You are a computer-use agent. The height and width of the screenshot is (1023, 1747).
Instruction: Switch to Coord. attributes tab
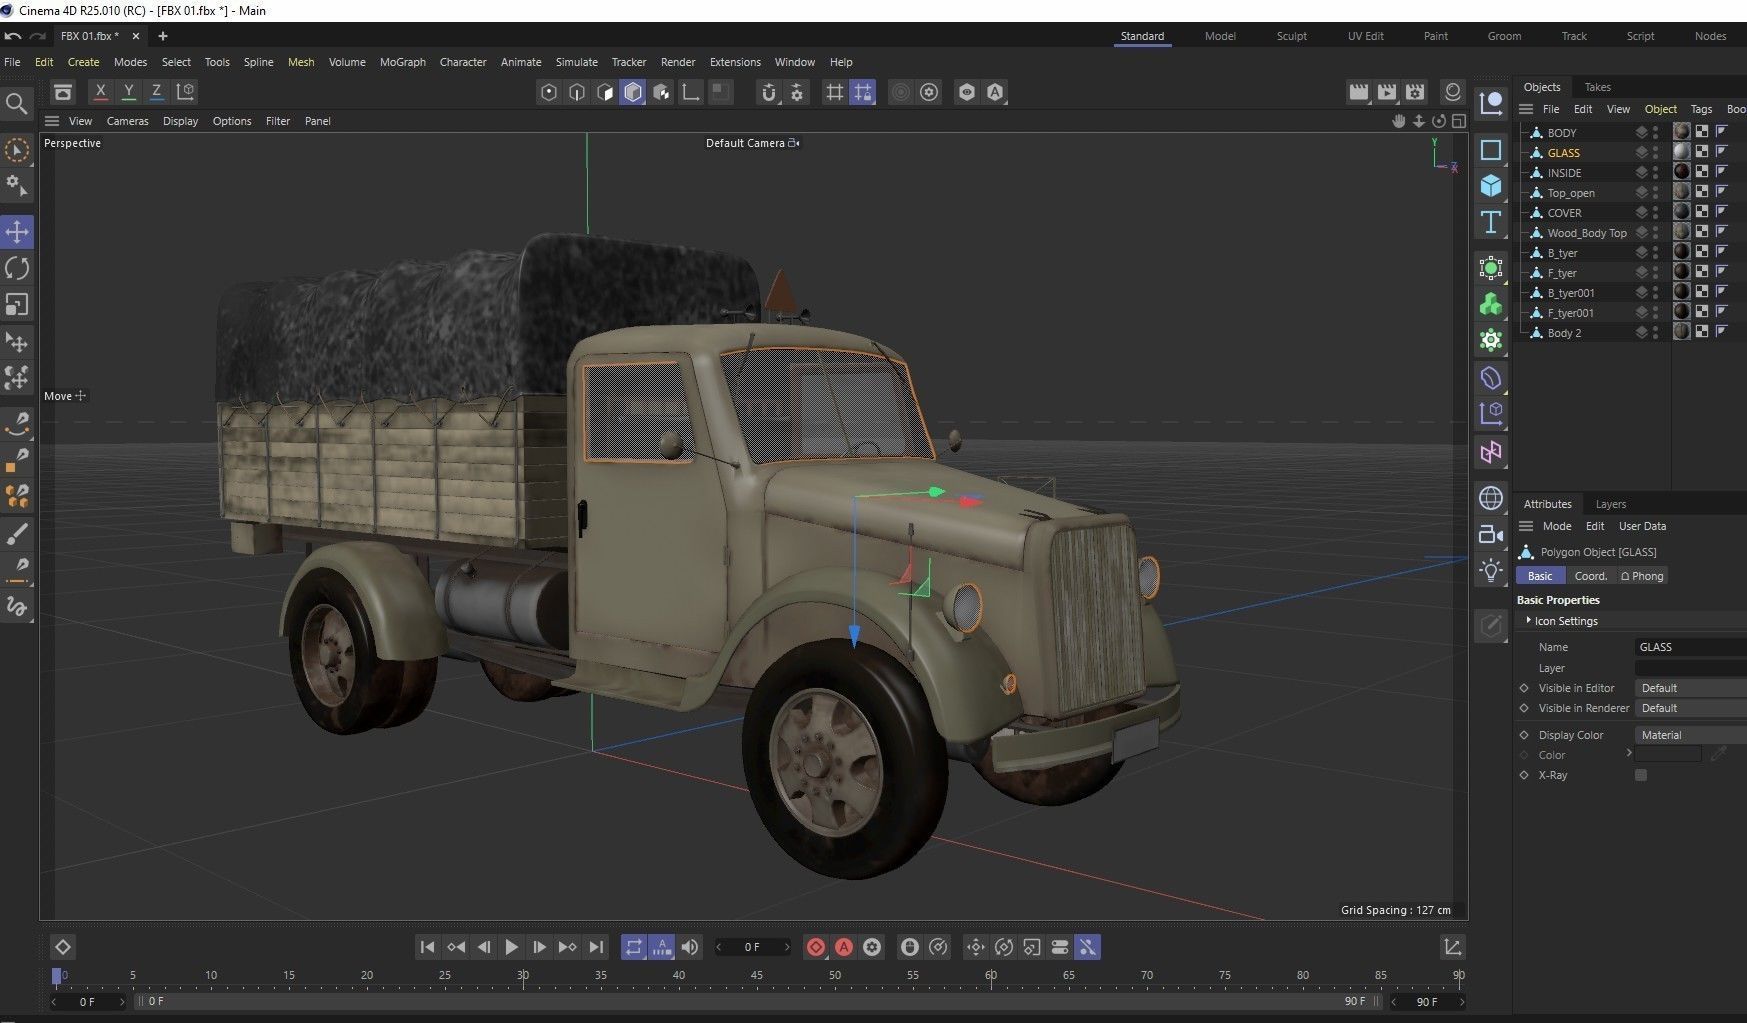click(1590, 576)
